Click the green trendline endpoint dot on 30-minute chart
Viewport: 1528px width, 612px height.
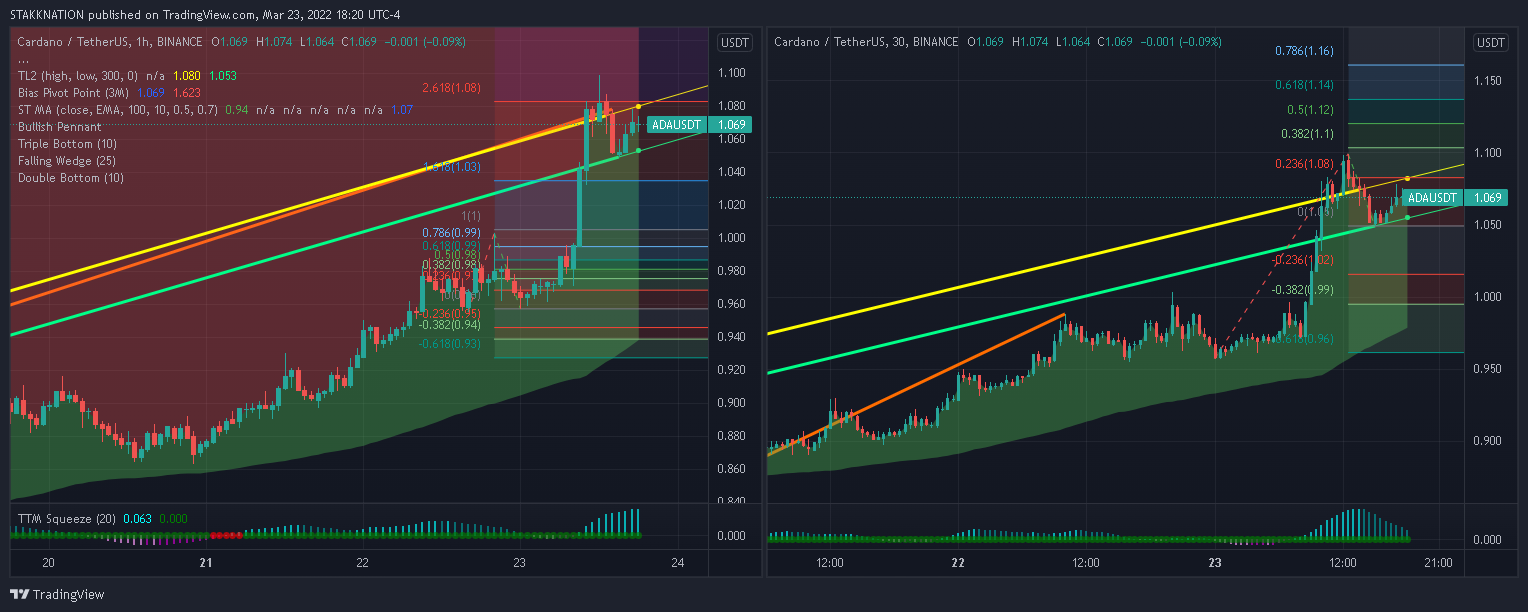1407,217
